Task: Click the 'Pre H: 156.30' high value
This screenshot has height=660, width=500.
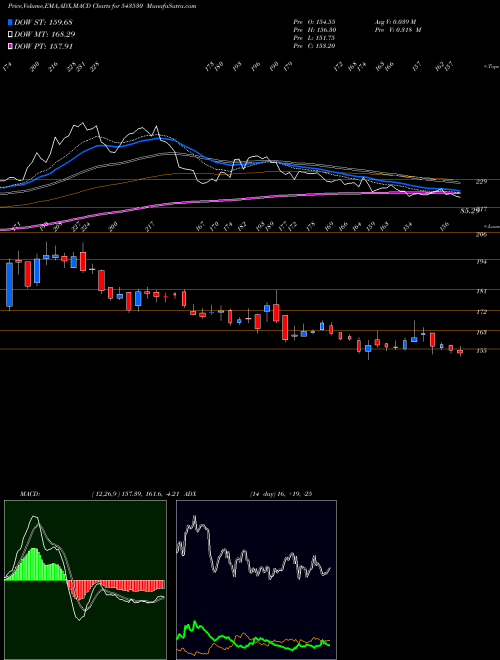Action: [314, 30]
